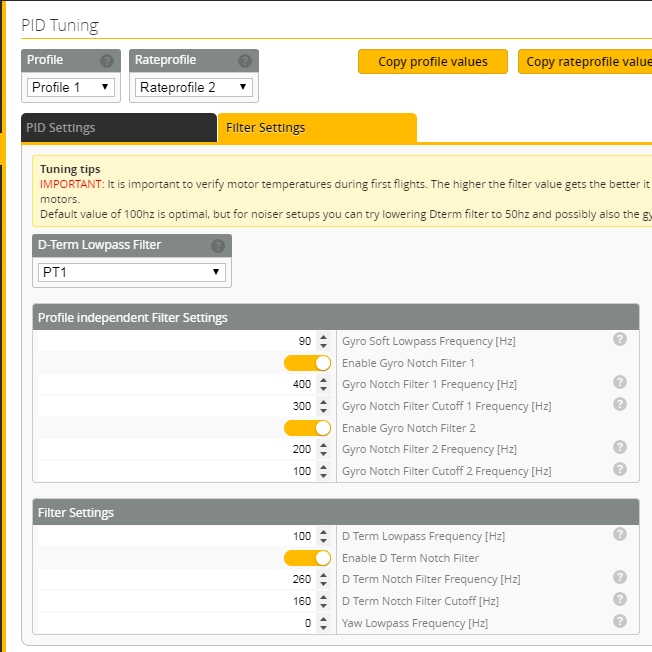Toggle Enable Gyro Notch Filter 2 switch
Screen dimensions: 652x652
(307, 428)
